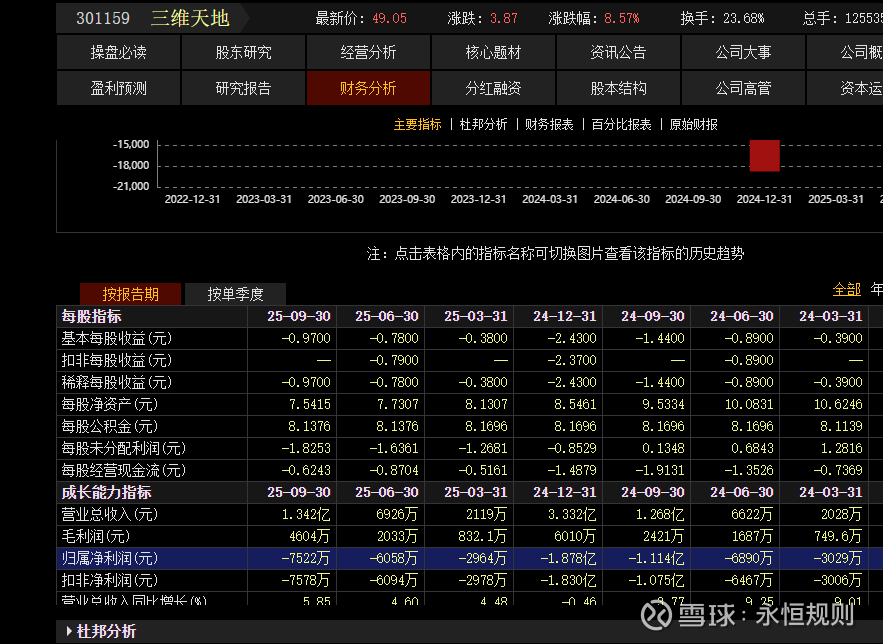Select the highlighted 归属净利润(元) row label
The height and width of the screenshot is (644, 883).
110,558
